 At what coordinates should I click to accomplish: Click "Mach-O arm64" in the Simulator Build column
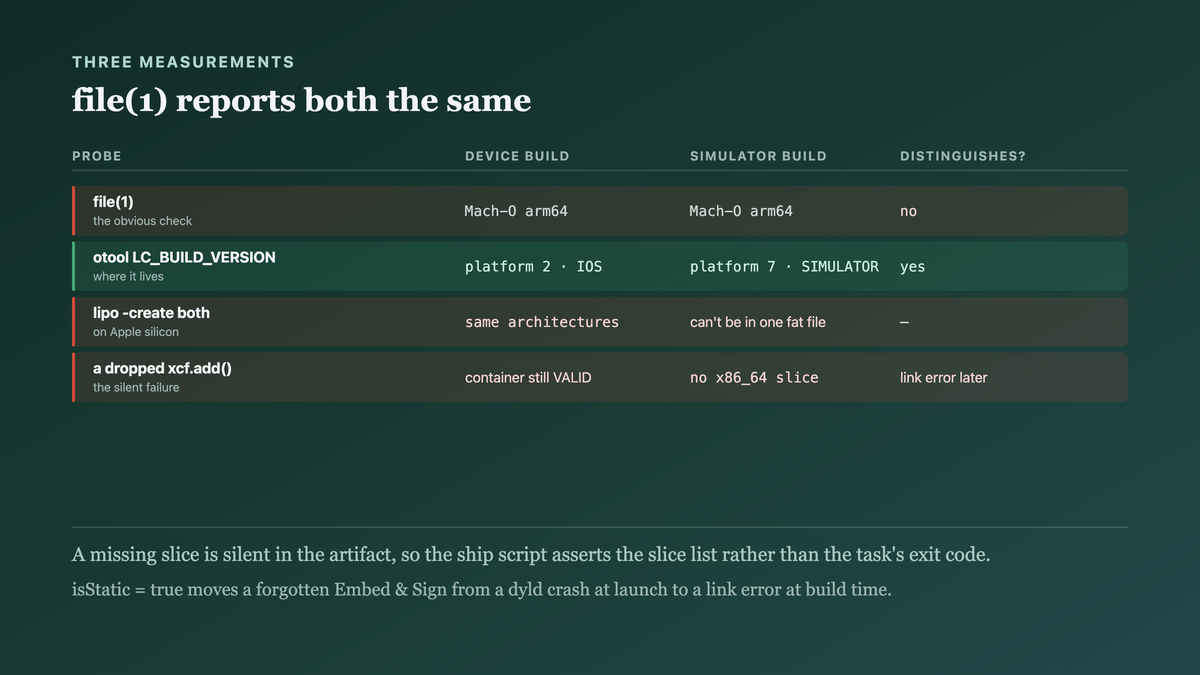(x=741, y=211)
